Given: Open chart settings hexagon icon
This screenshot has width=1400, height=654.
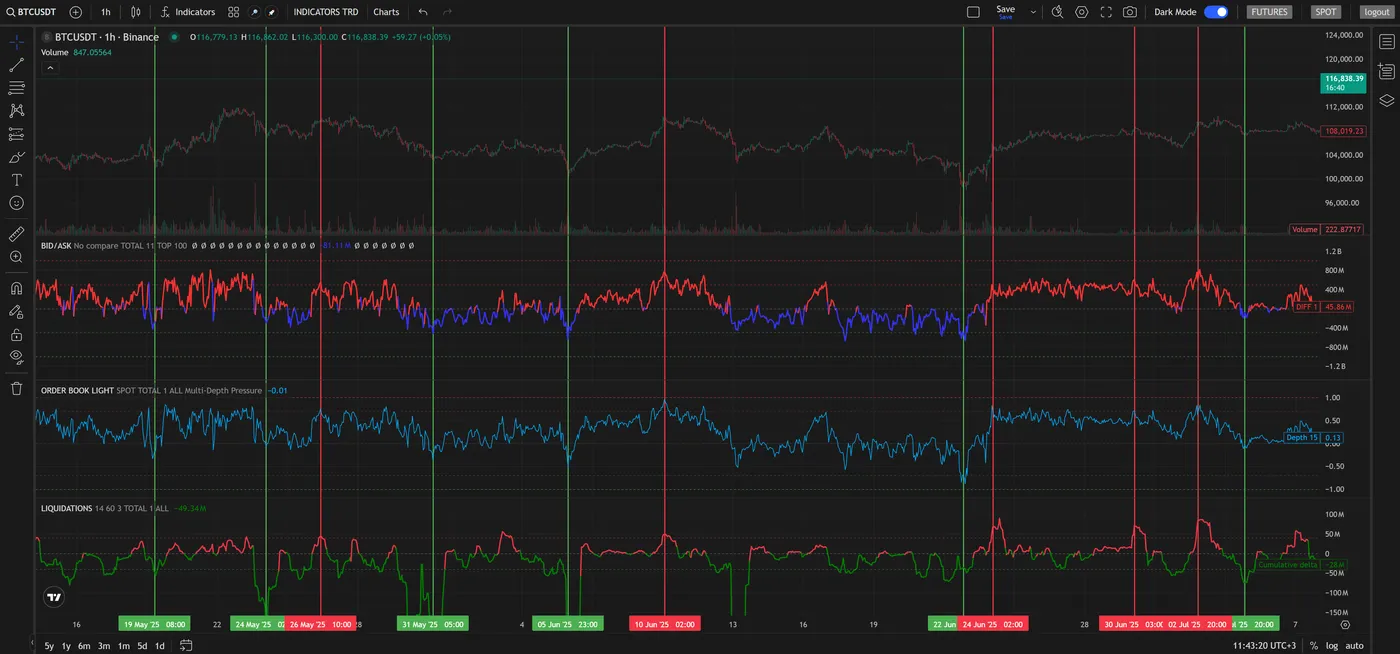Looking at the screenshot, I should [1082, 12].
